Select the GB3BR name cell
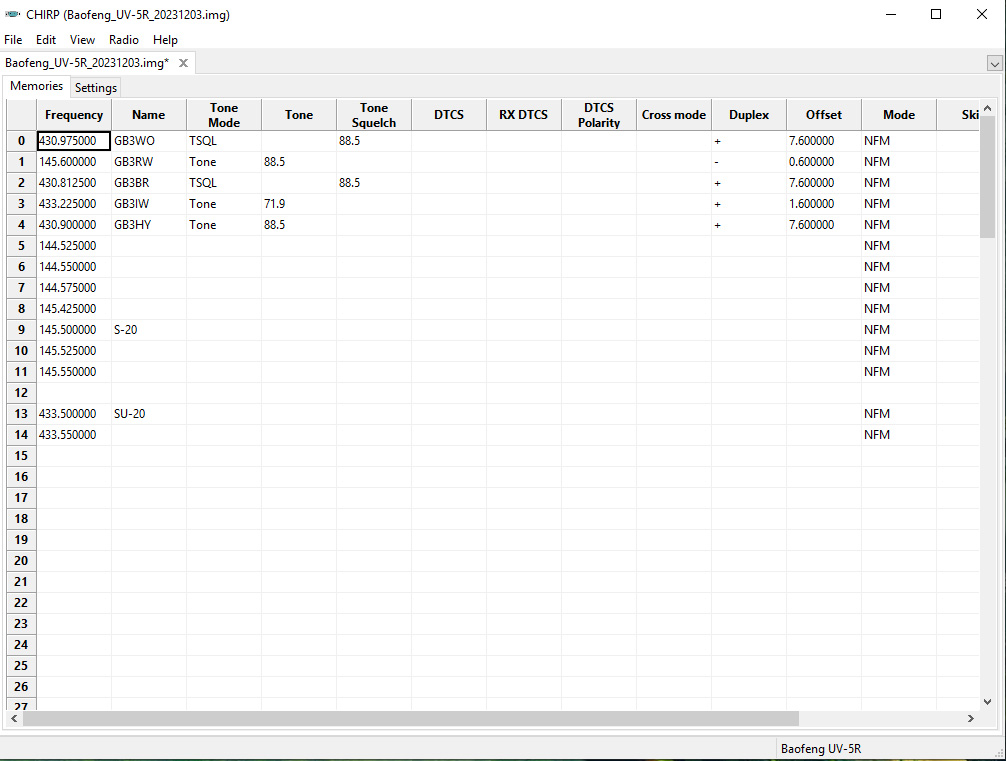The image size is (1006, 761). 149,183
